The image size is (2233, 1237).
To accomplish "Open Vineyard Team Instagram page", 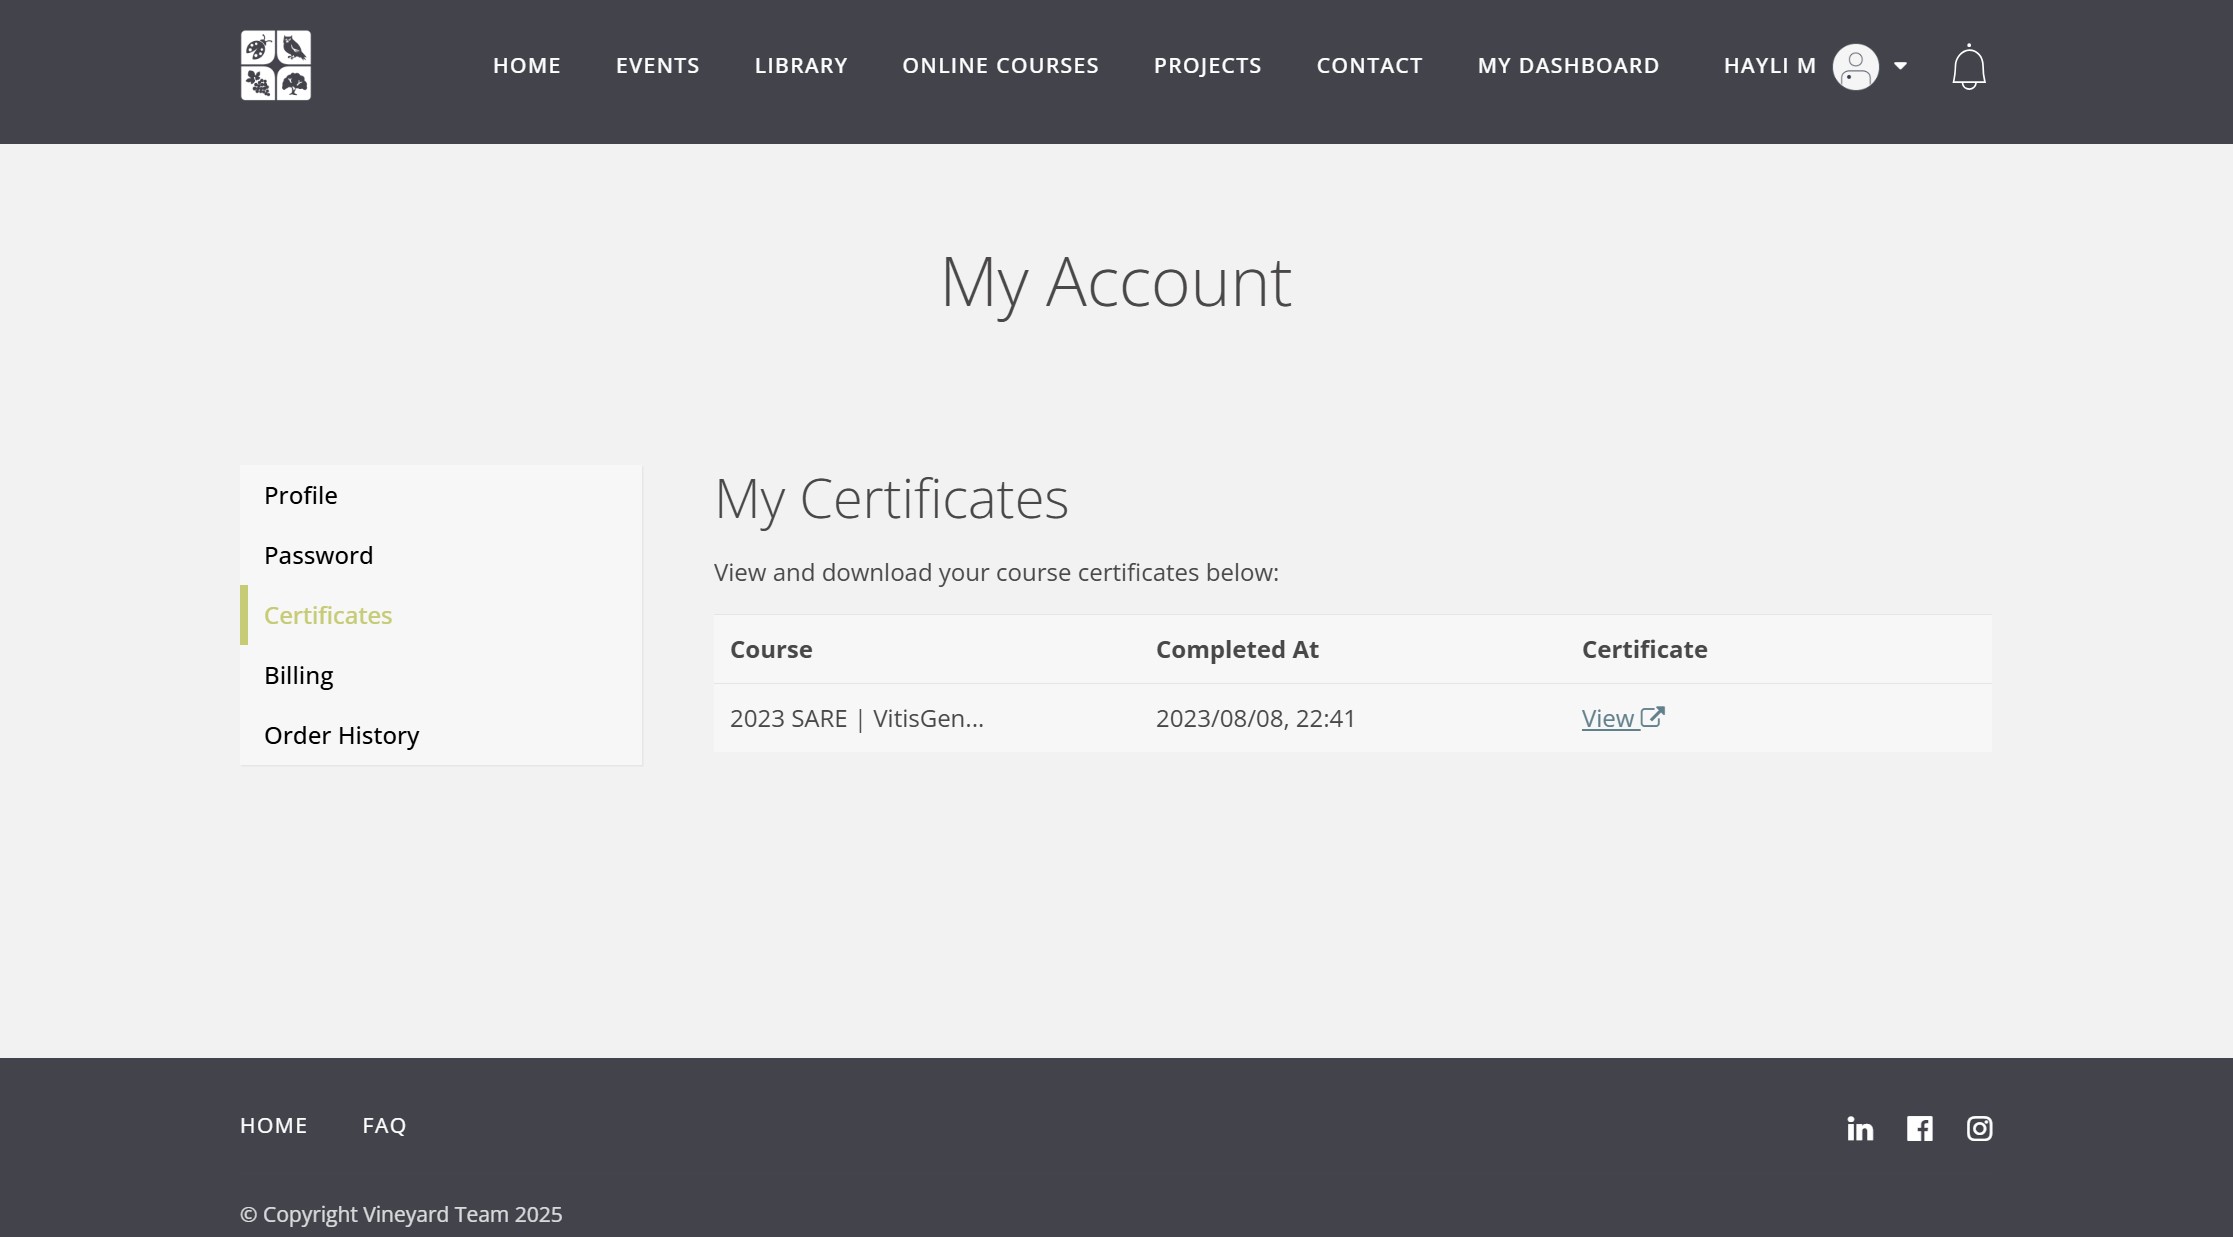I will point(1979,1129).
